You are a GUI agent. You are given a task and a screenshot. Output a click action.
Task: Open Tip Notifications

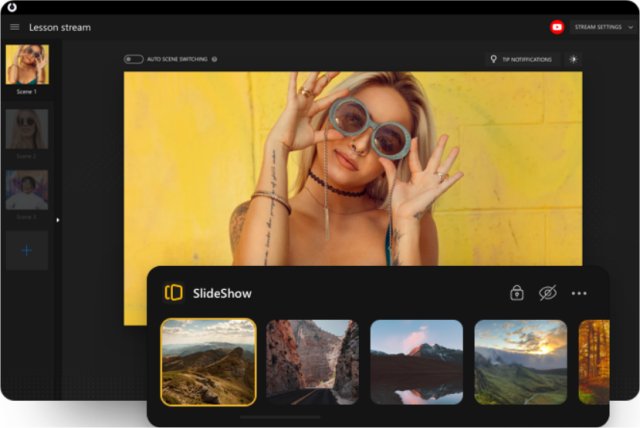point(521,60)
